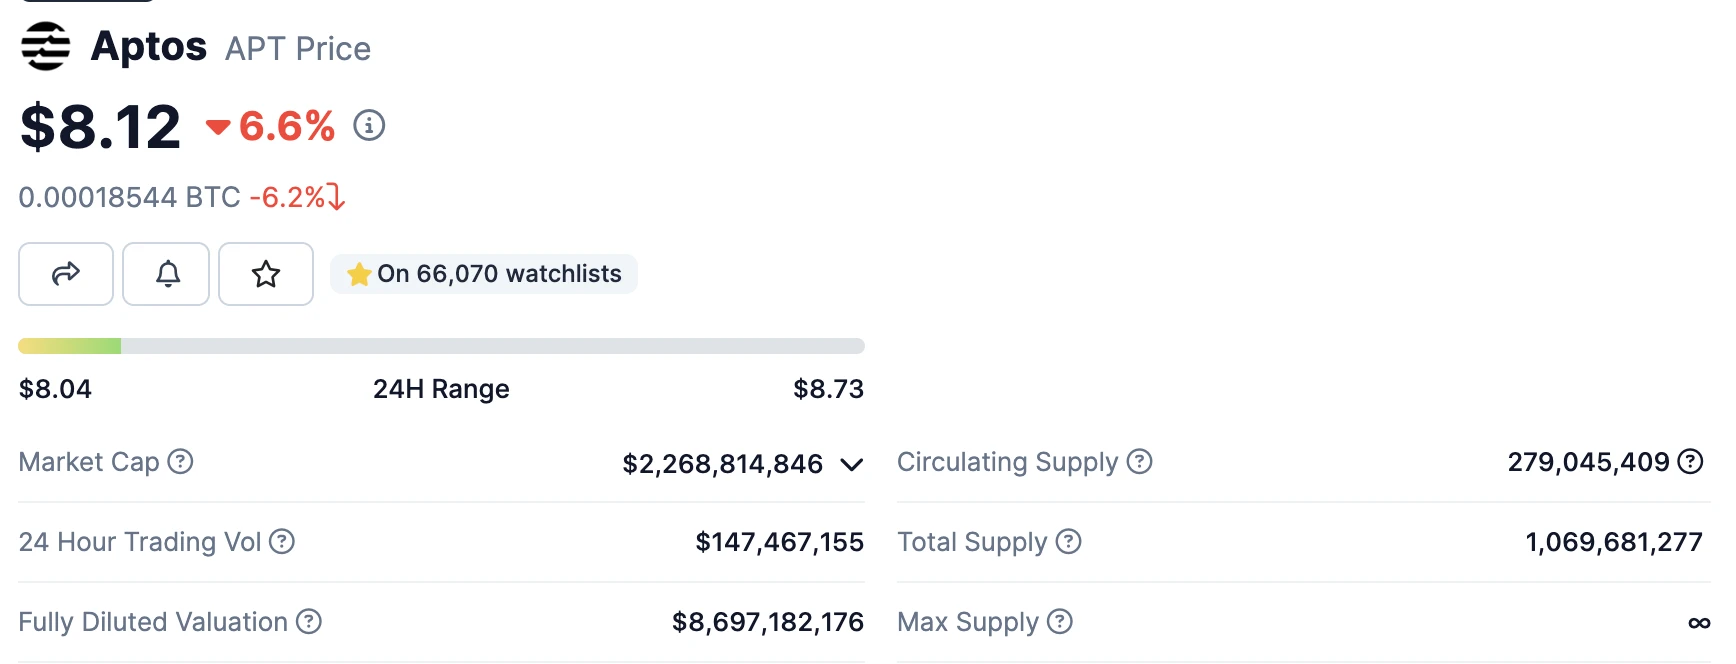Add Aptos to watchlist with star
Image resolution: width=1736 pixels, height=664 pixels.
point(266,274)
